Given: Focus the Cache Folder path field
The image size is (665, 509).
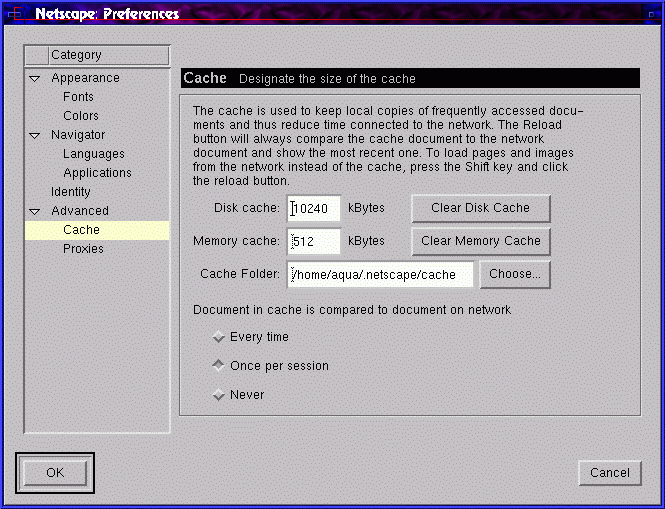Looking at the screenshot, I should tap(380, 274).
